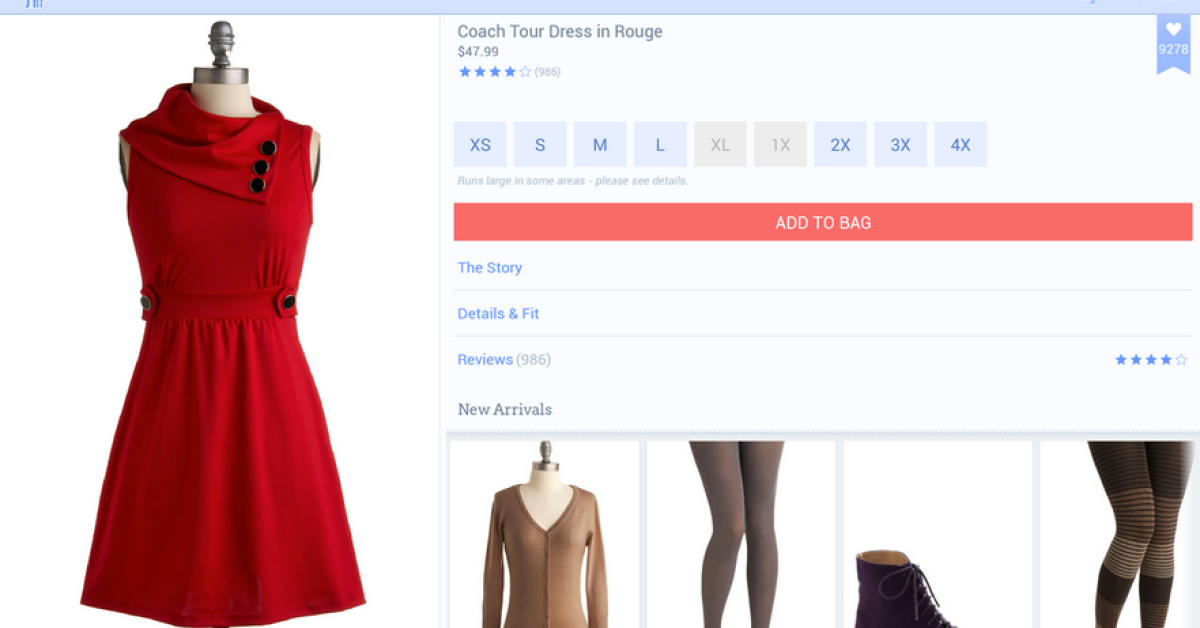
Task: Click the $47.99 price text
Action: (x=478, y=52)
